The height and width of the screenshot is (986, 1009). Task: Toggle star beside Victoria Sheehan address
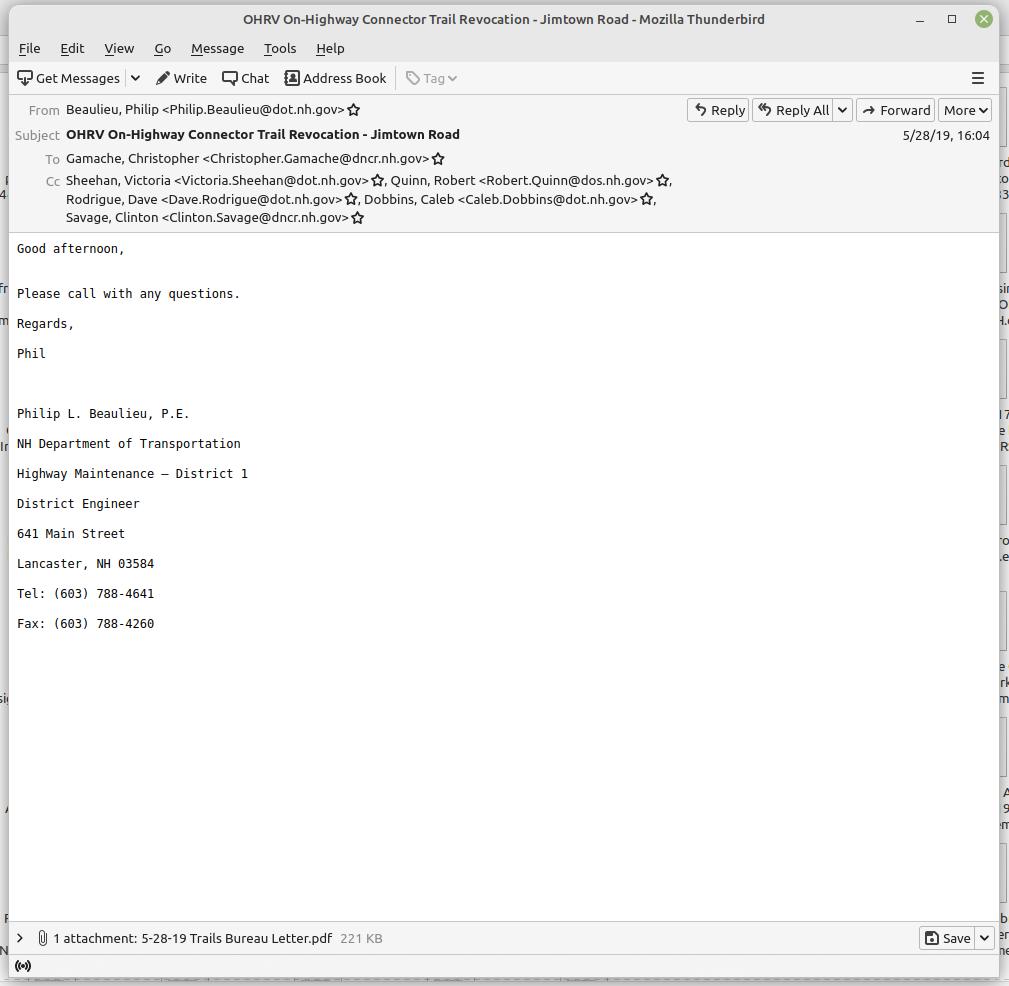tap(378, 181)
